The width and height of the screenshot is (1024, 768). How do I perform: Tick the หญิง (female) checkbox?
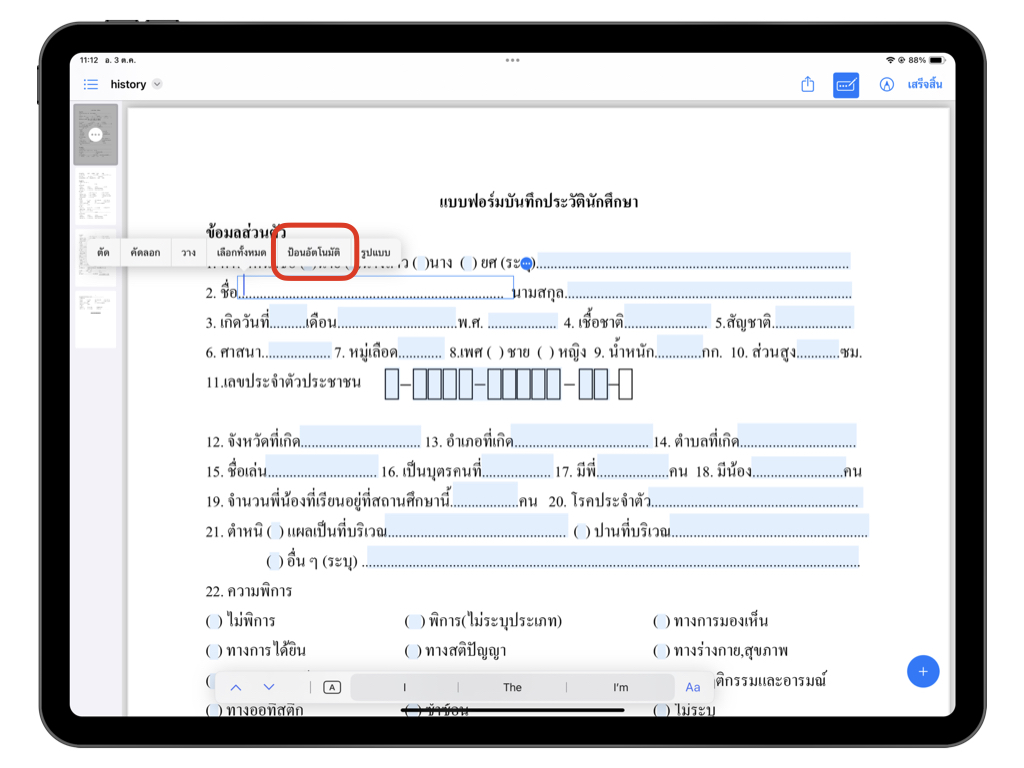(x=545, y=352)
